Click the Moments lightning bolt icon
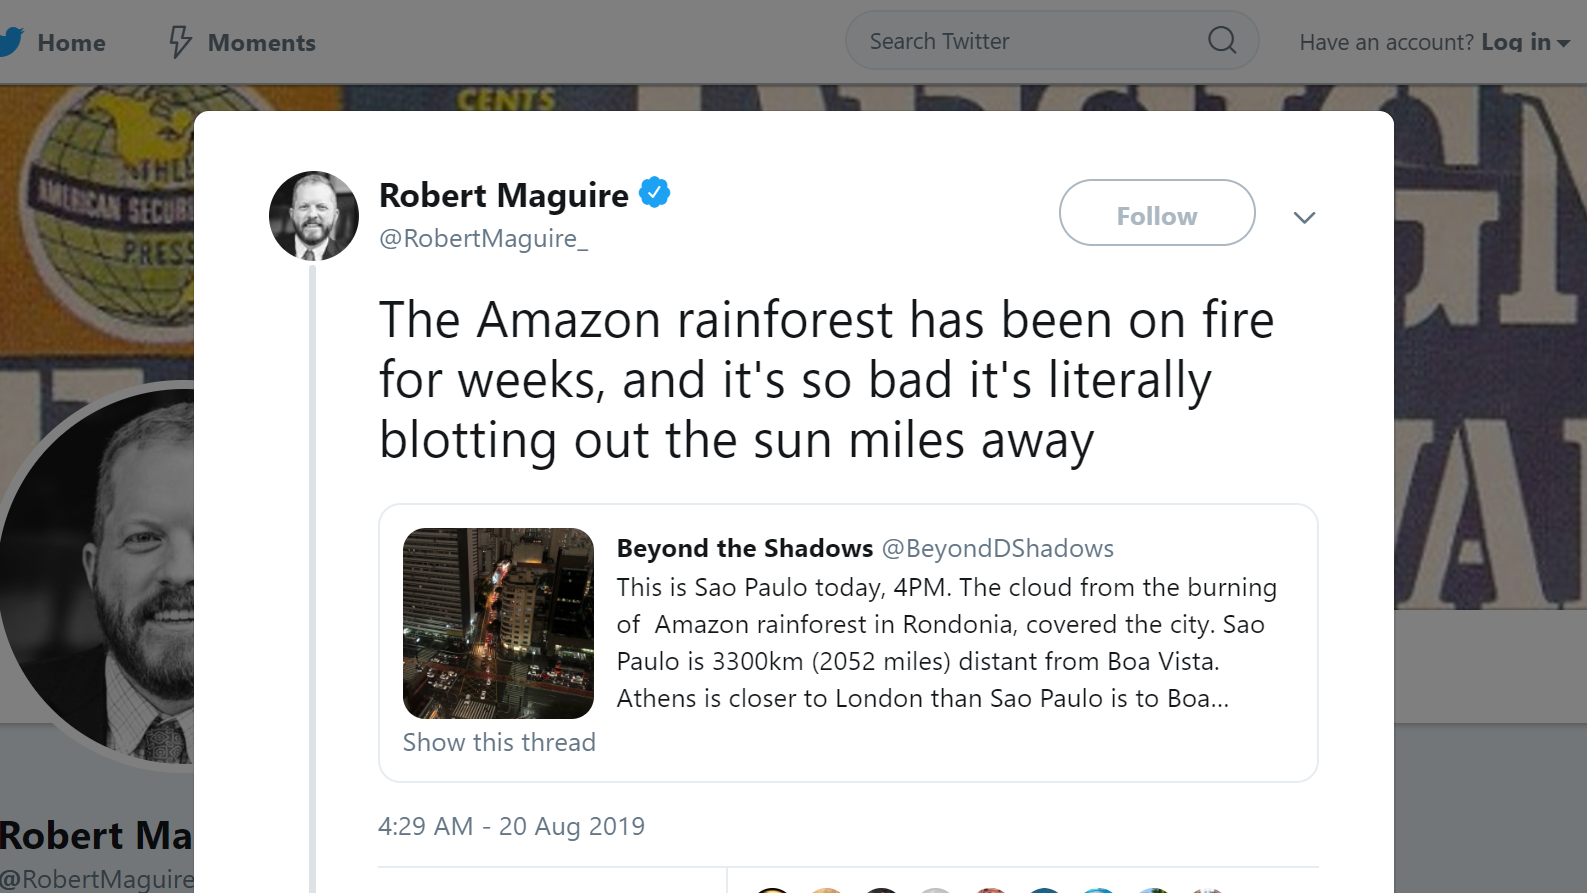This screenshot has height=893, width=1587. [180, 42]
